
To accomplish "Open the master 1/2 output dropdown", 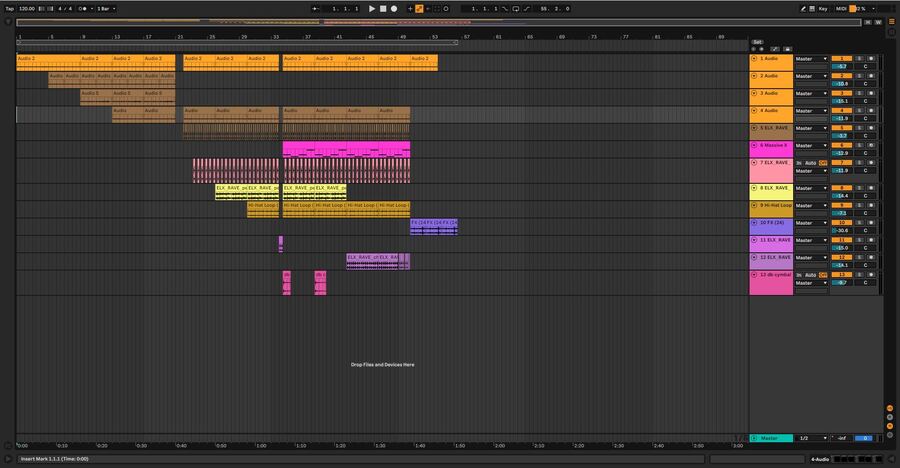I will [x=811, y=438].
